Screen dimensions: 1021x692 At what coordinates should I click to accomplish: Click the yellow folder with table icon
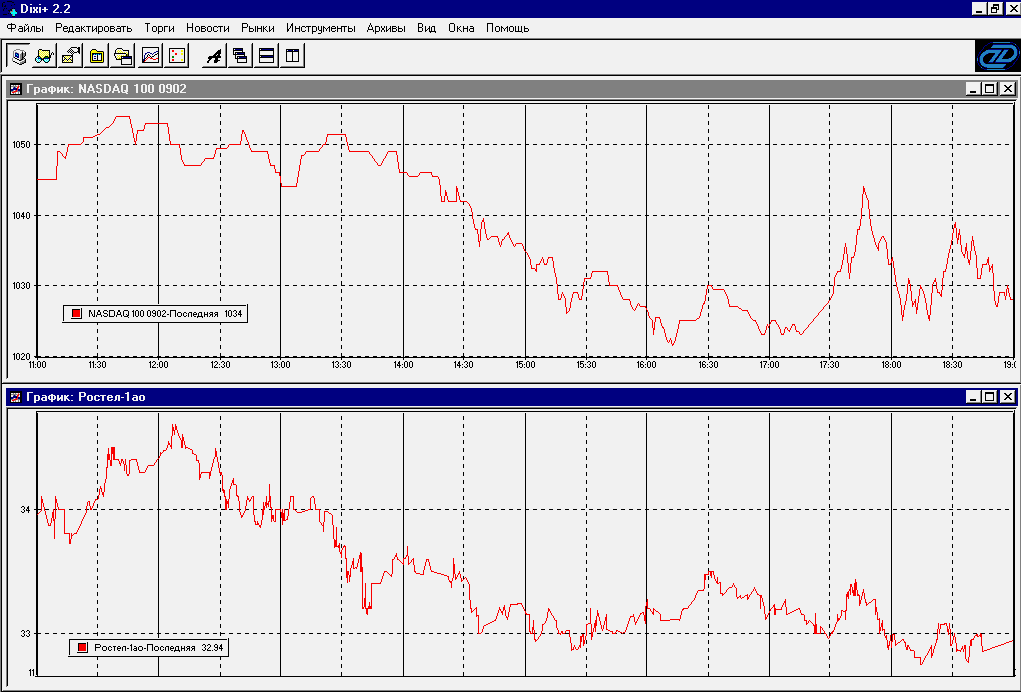97,56
